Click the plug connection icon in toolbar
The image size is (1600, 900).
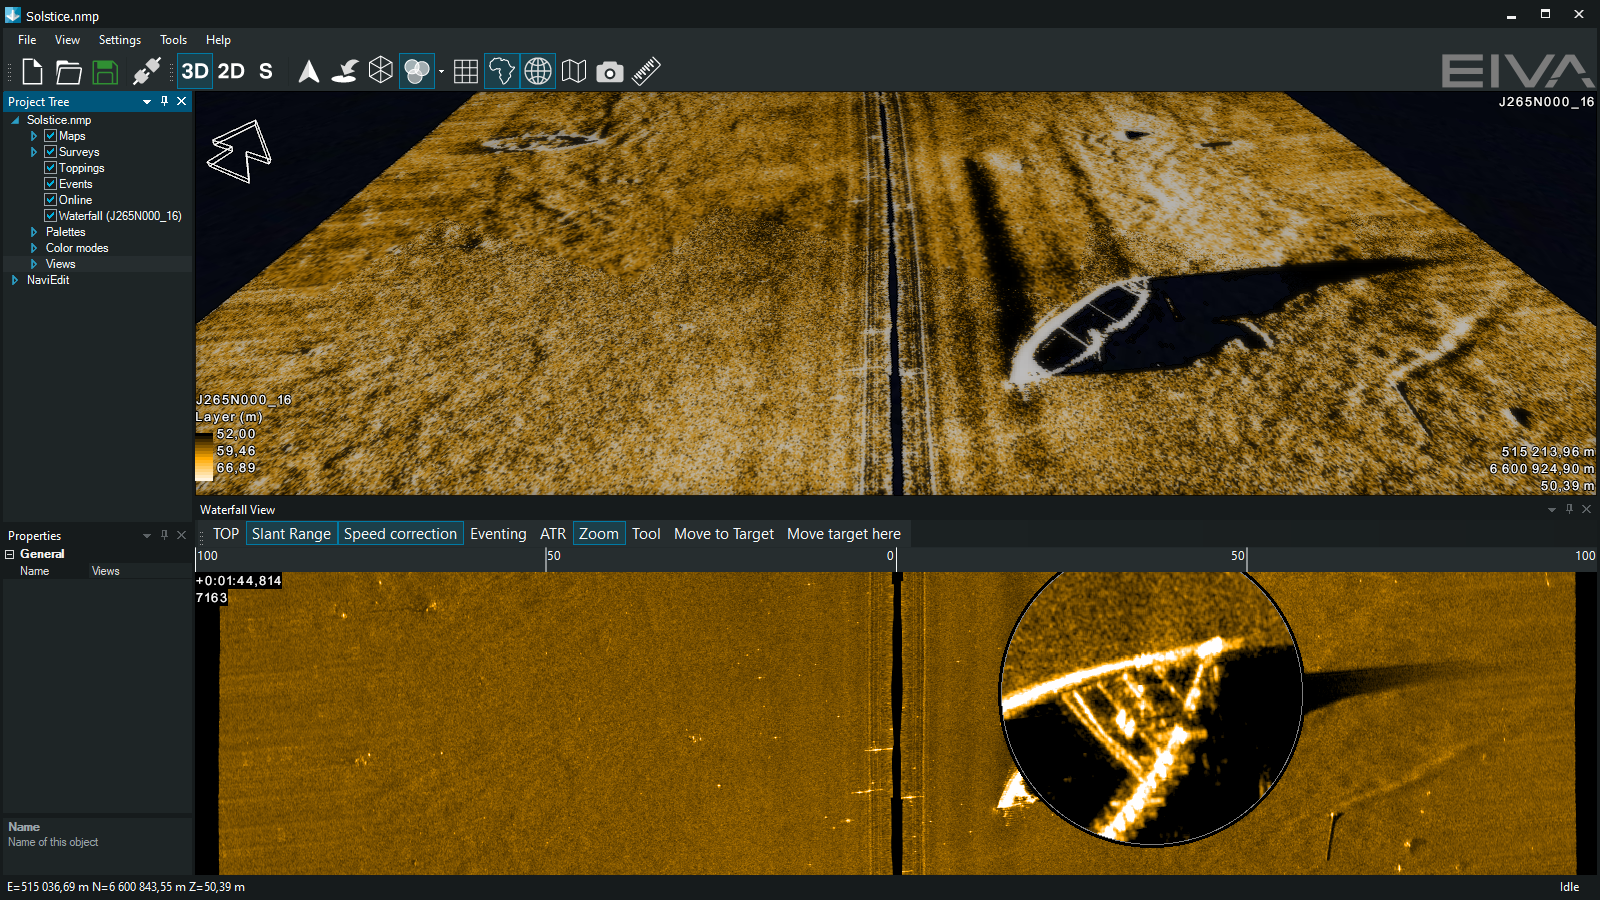(x=147, y=71)
